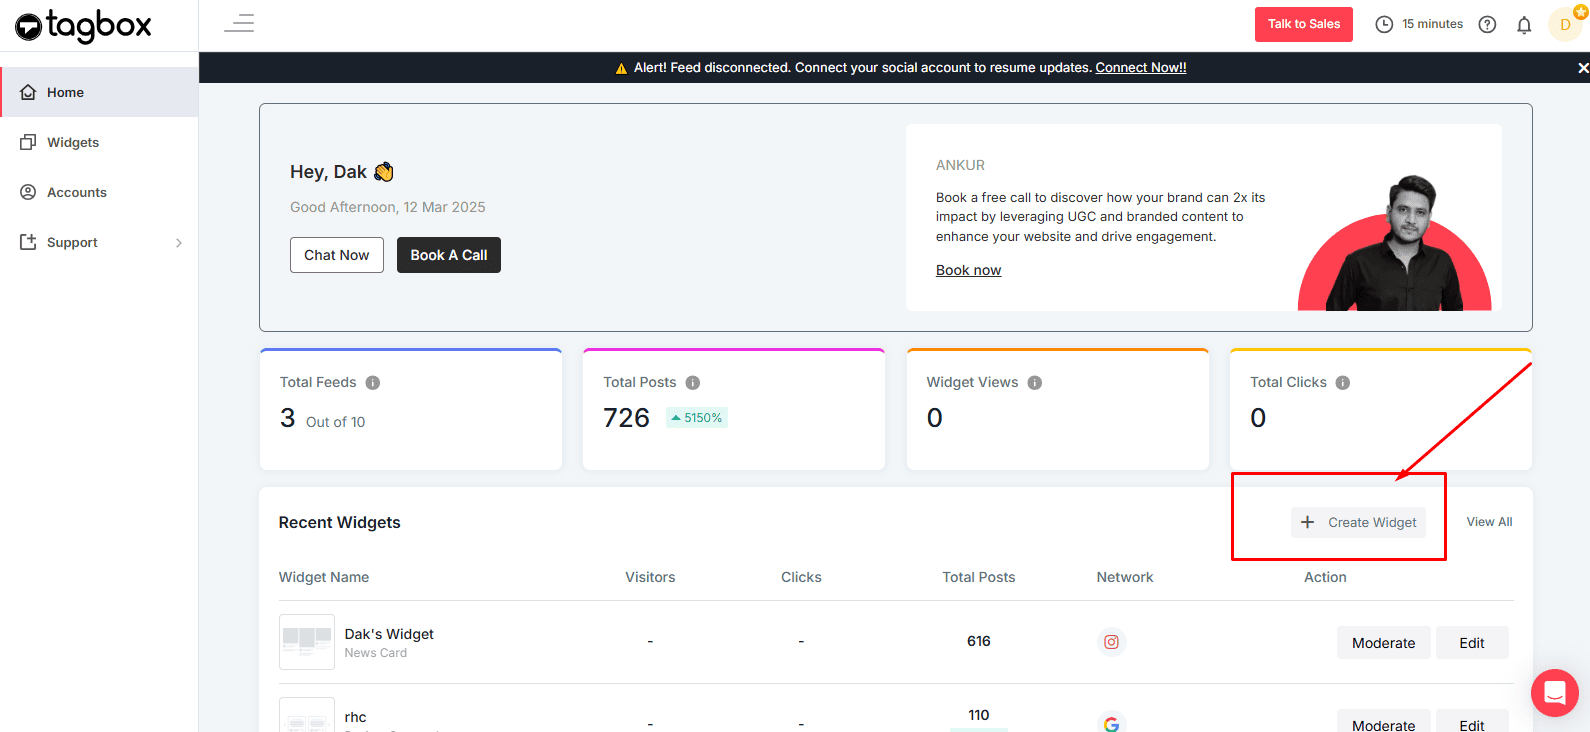The width and height of the screenshot is (1590, 732).
Task: Click the plus icon in Create Widget
Action: coord(1307,522)
